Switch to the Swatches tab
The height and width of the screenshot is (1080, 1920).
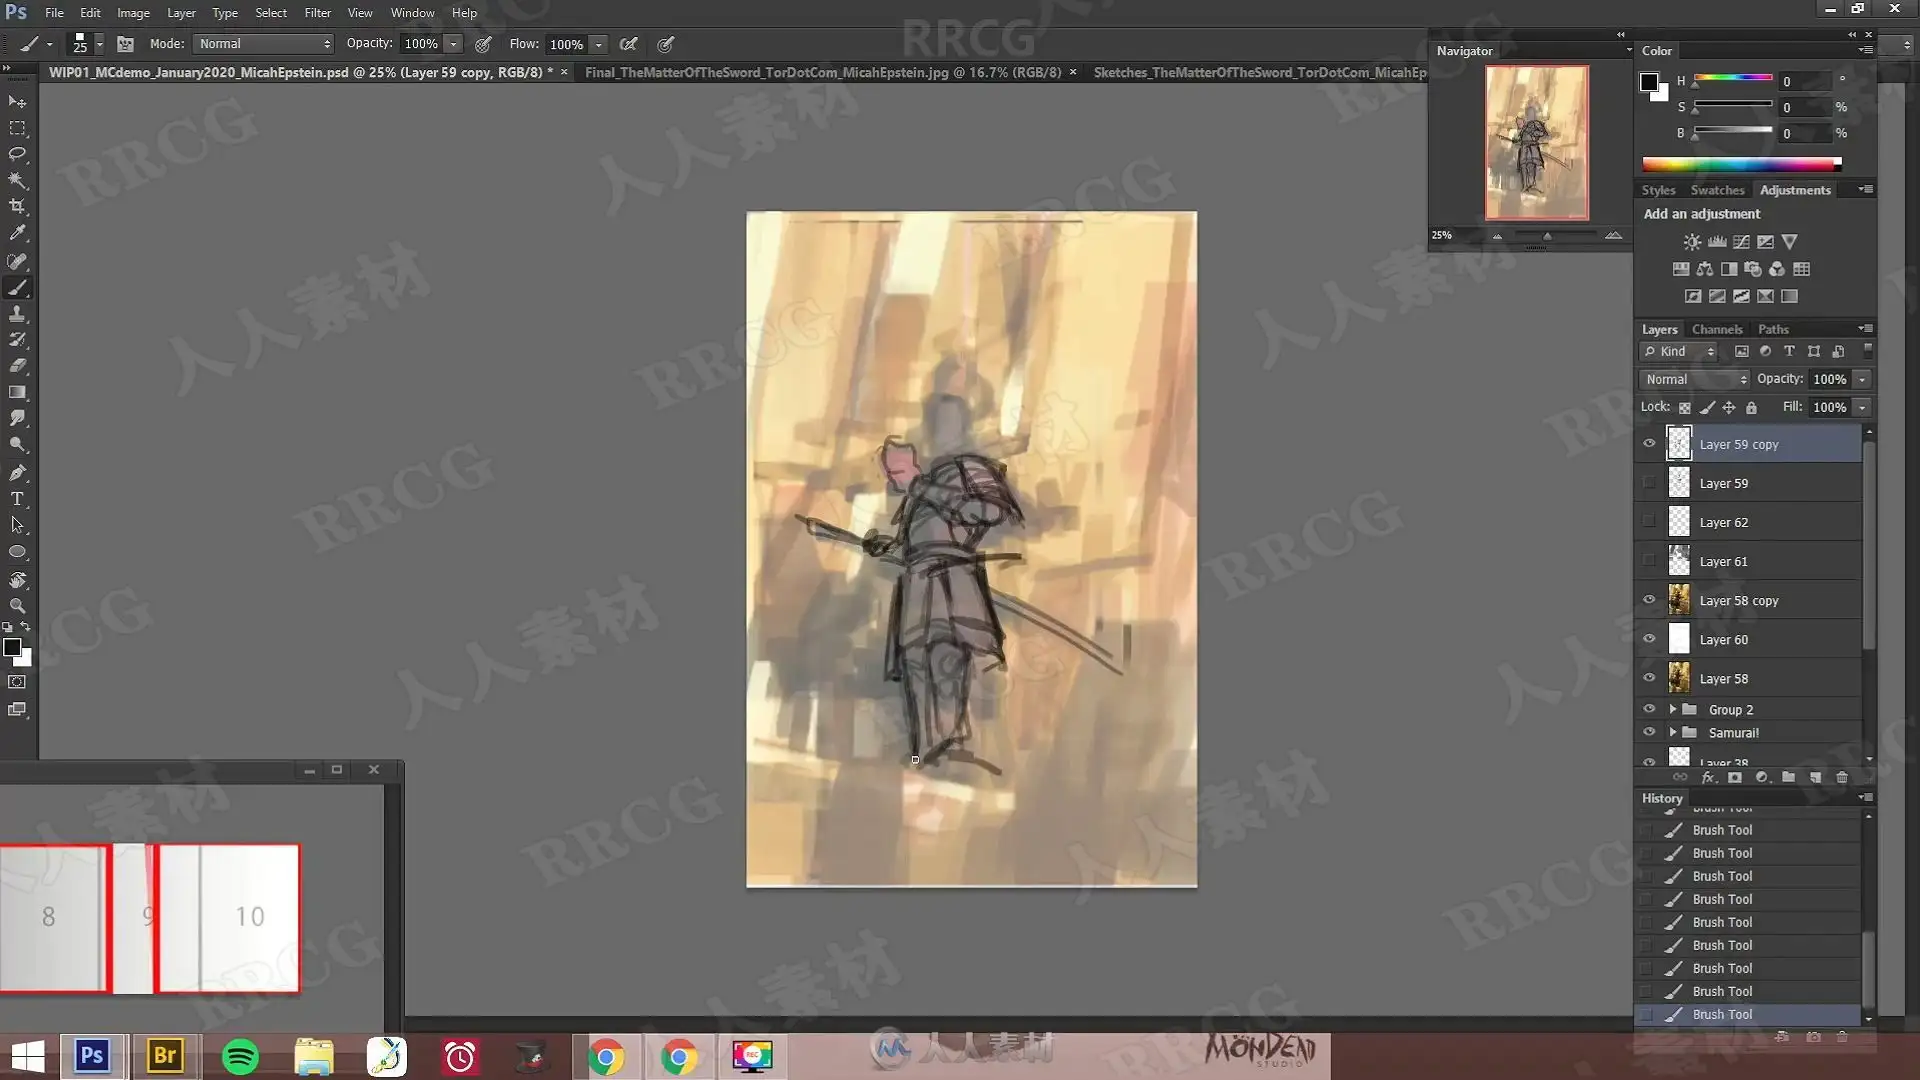coord(1717,190)
